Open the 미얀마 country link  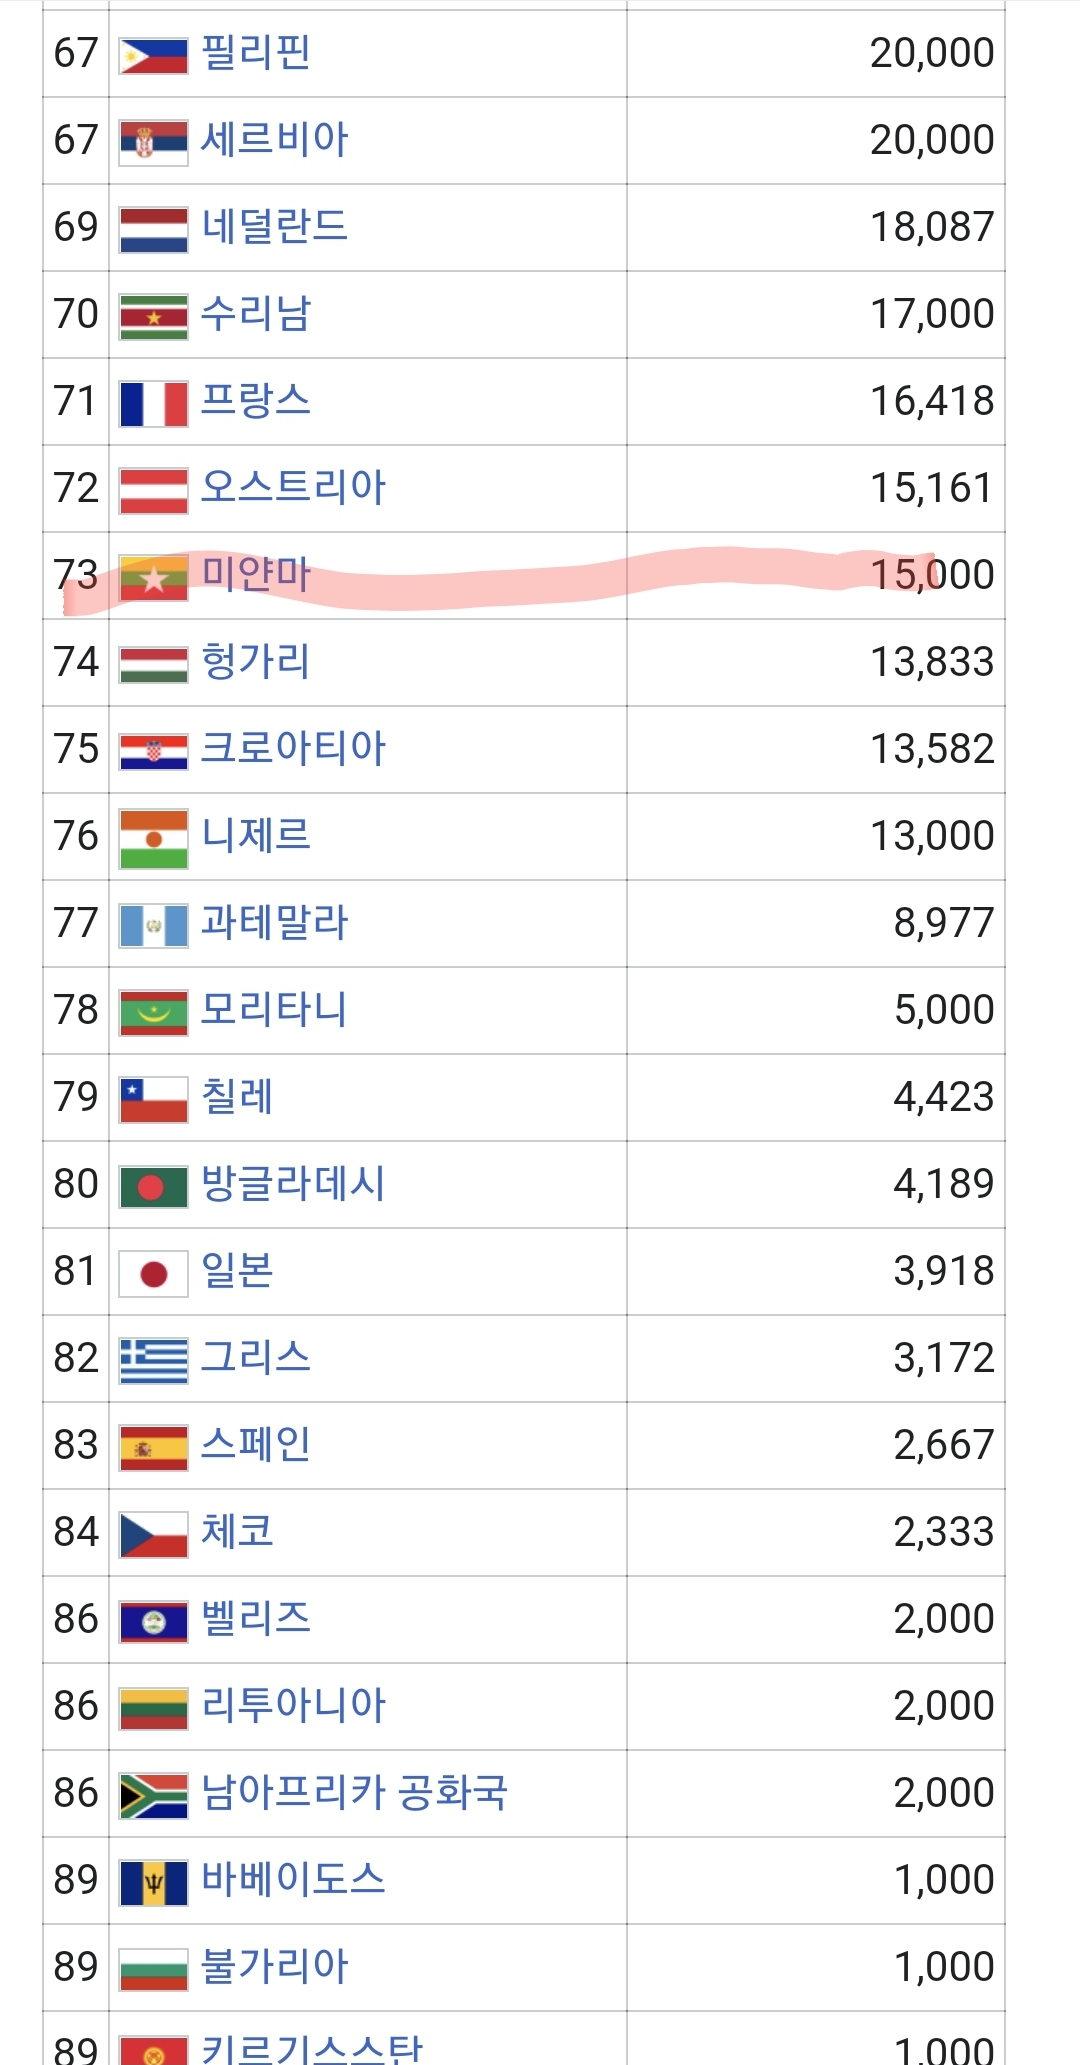point(256,574)
